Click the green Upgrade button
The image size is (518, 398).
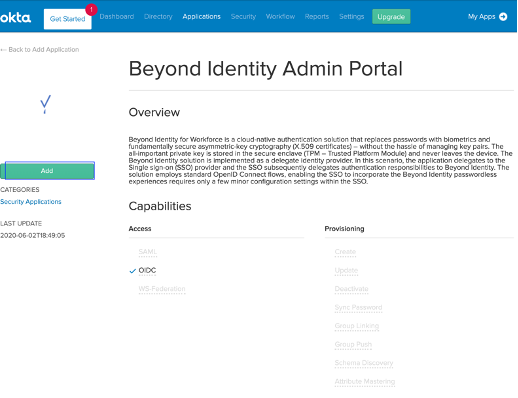click(391, 17)
